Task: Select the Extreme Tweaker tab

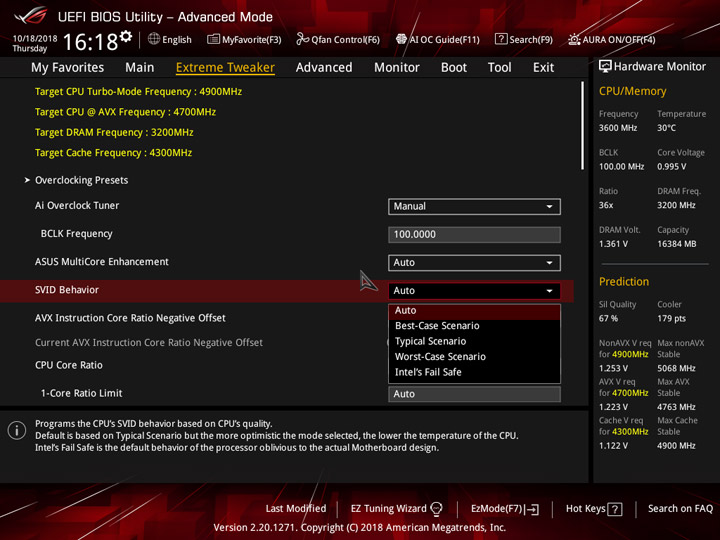Action: point(225,68)
